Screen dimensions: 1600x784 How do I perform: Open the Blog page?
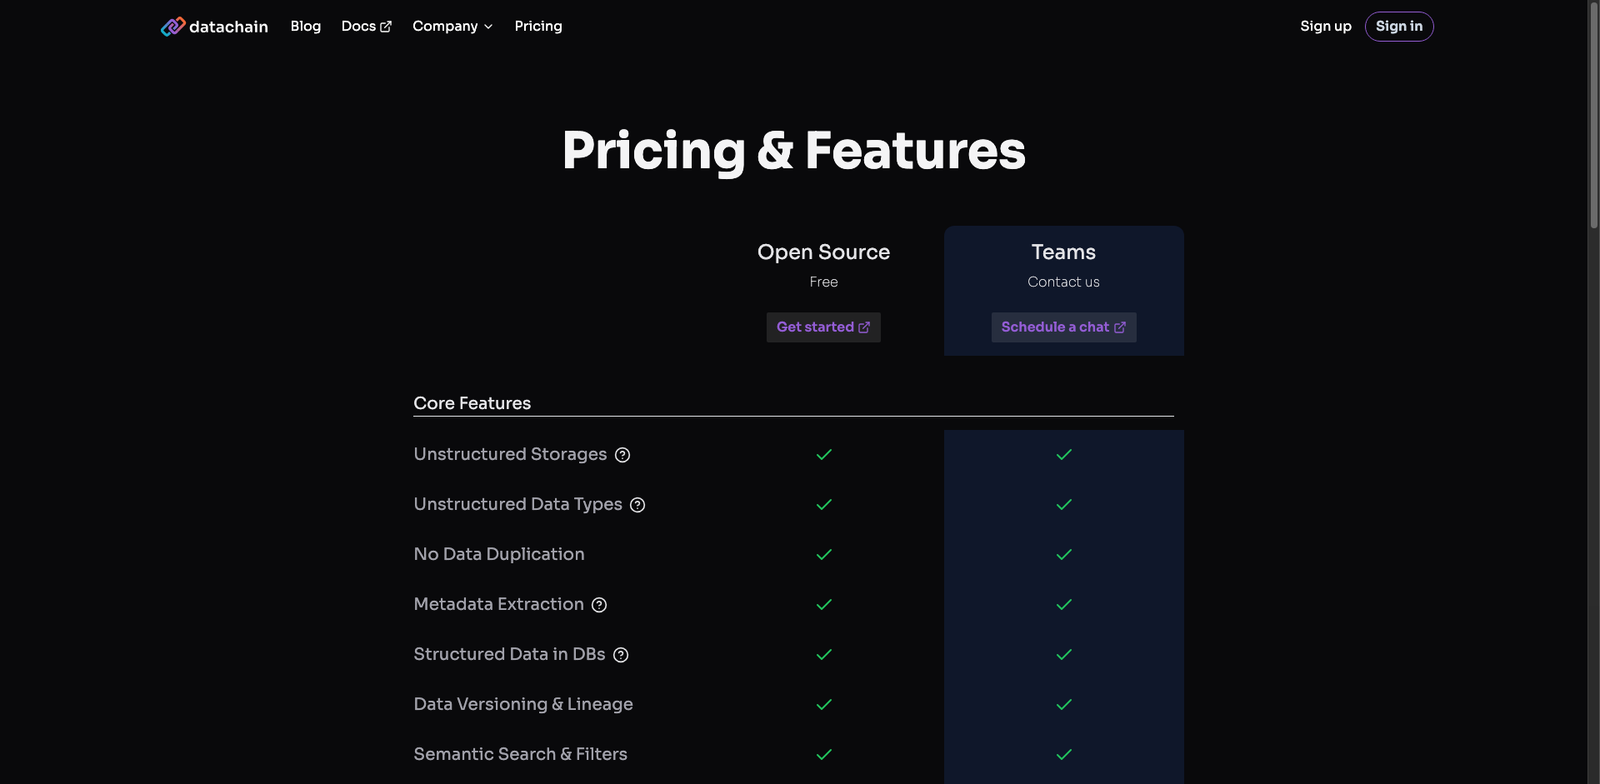pyautogui.click(x=306, y=26)
